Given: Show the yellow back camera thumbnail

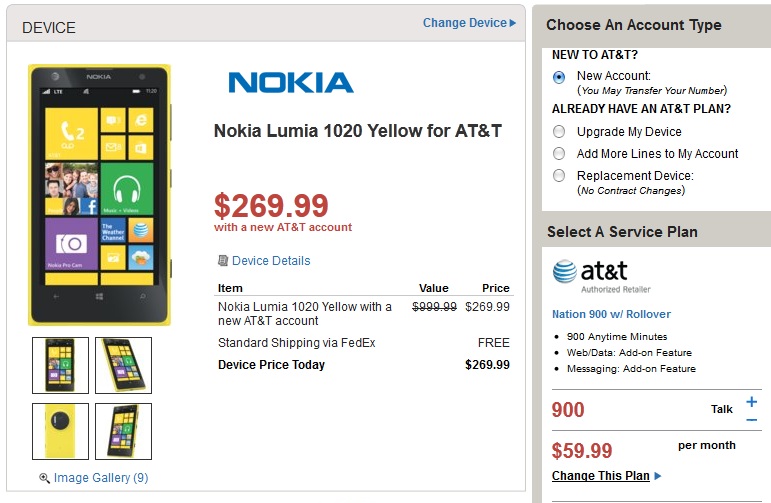Looking at the screenshot, I should [60, 431].
